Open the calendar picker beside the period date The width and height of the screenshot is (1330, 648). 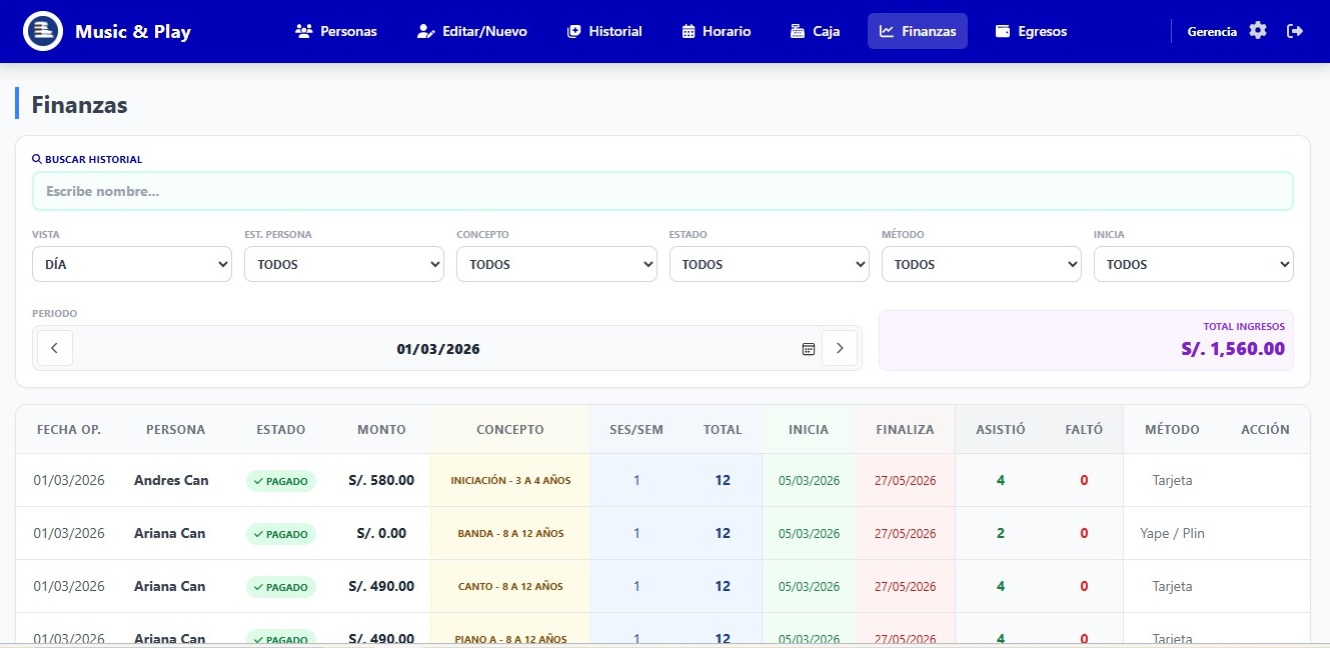coord(808,348)
